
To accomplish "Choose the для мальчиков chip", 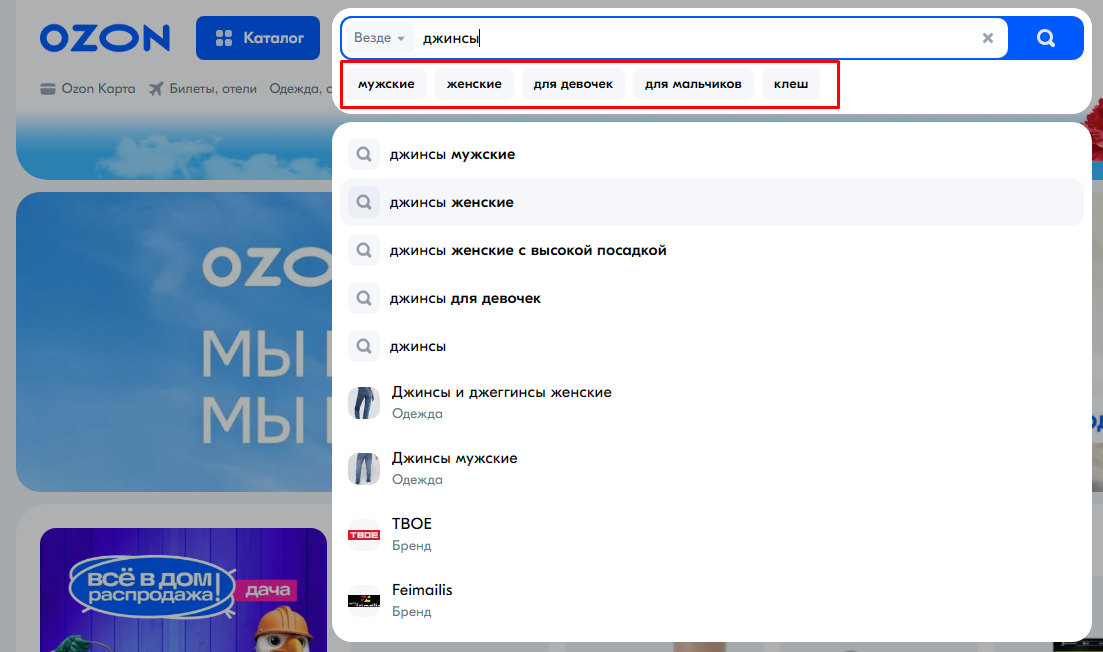I will click(x=693, y=84).
